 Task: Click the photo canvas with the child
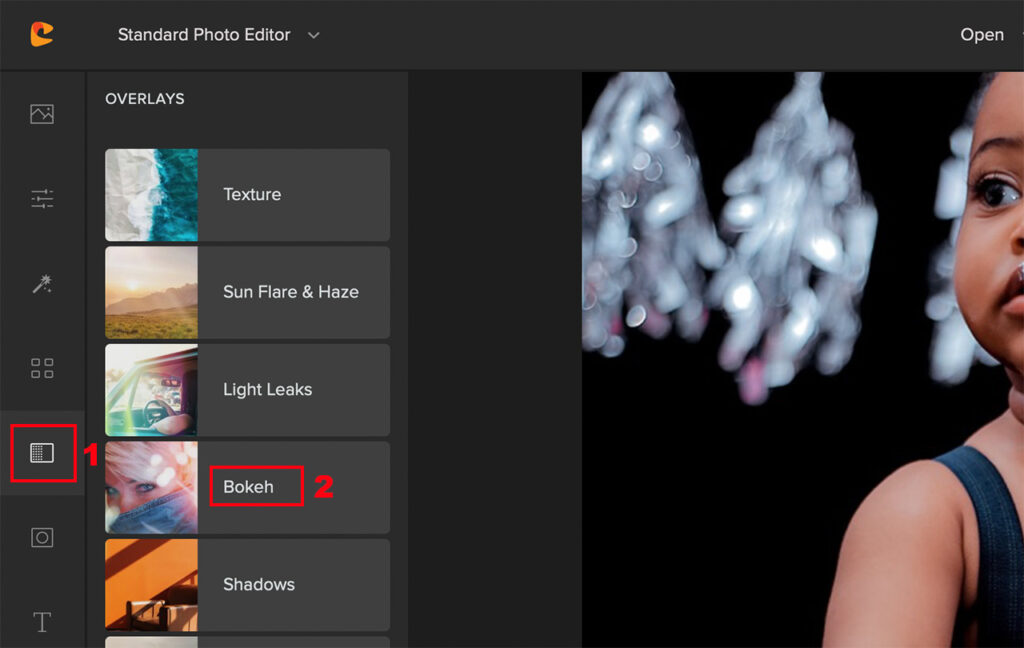point(803,359)
